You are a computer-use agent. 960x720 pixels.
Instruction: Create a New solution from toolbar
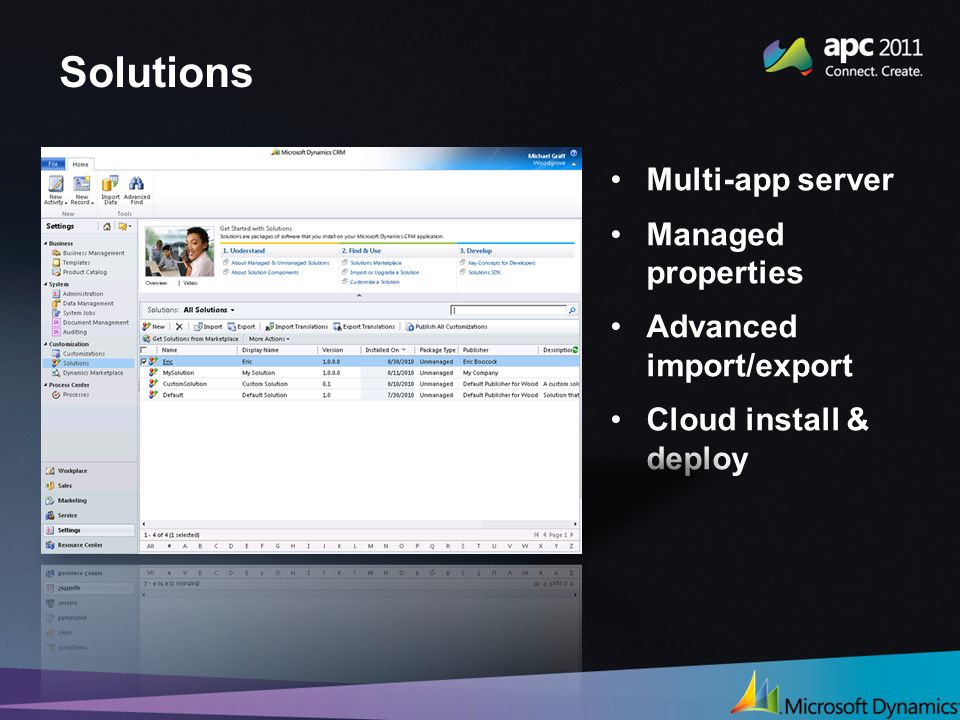click(154, 327)
